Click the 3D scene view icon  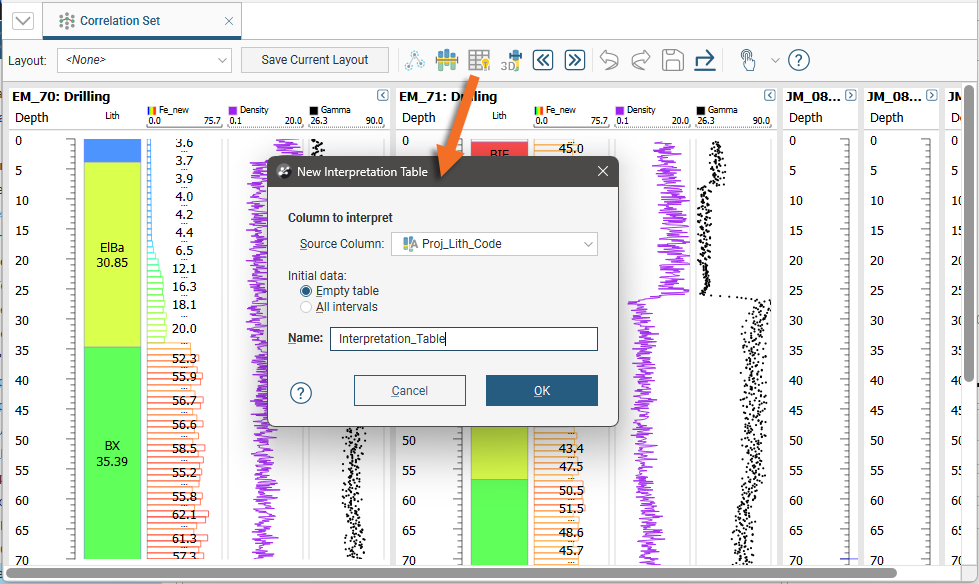click(x=511, y=60)
